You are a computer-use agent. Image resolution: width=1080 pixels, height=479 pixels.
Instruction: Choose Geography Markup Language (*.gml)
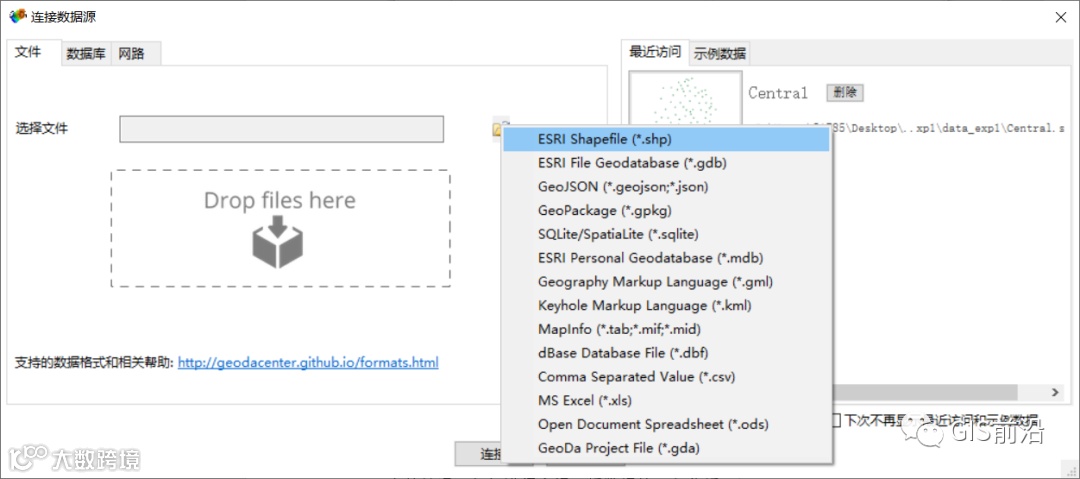point(666,282)
